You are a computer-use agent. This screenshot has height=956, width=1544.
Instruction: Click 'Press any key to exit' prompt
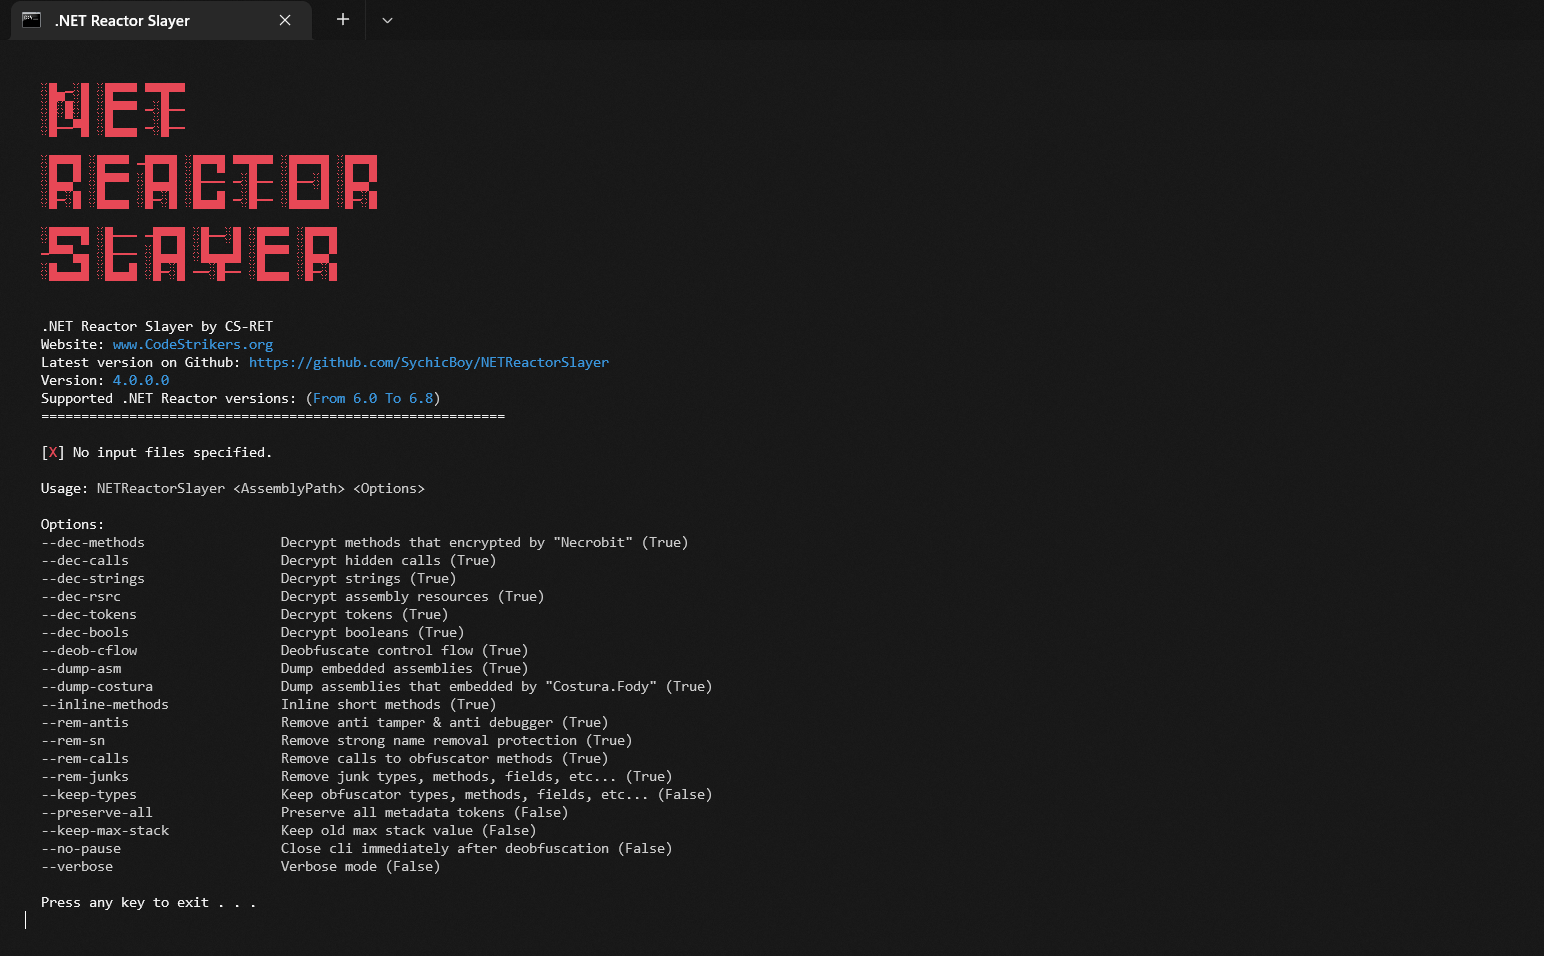point(148,902)
